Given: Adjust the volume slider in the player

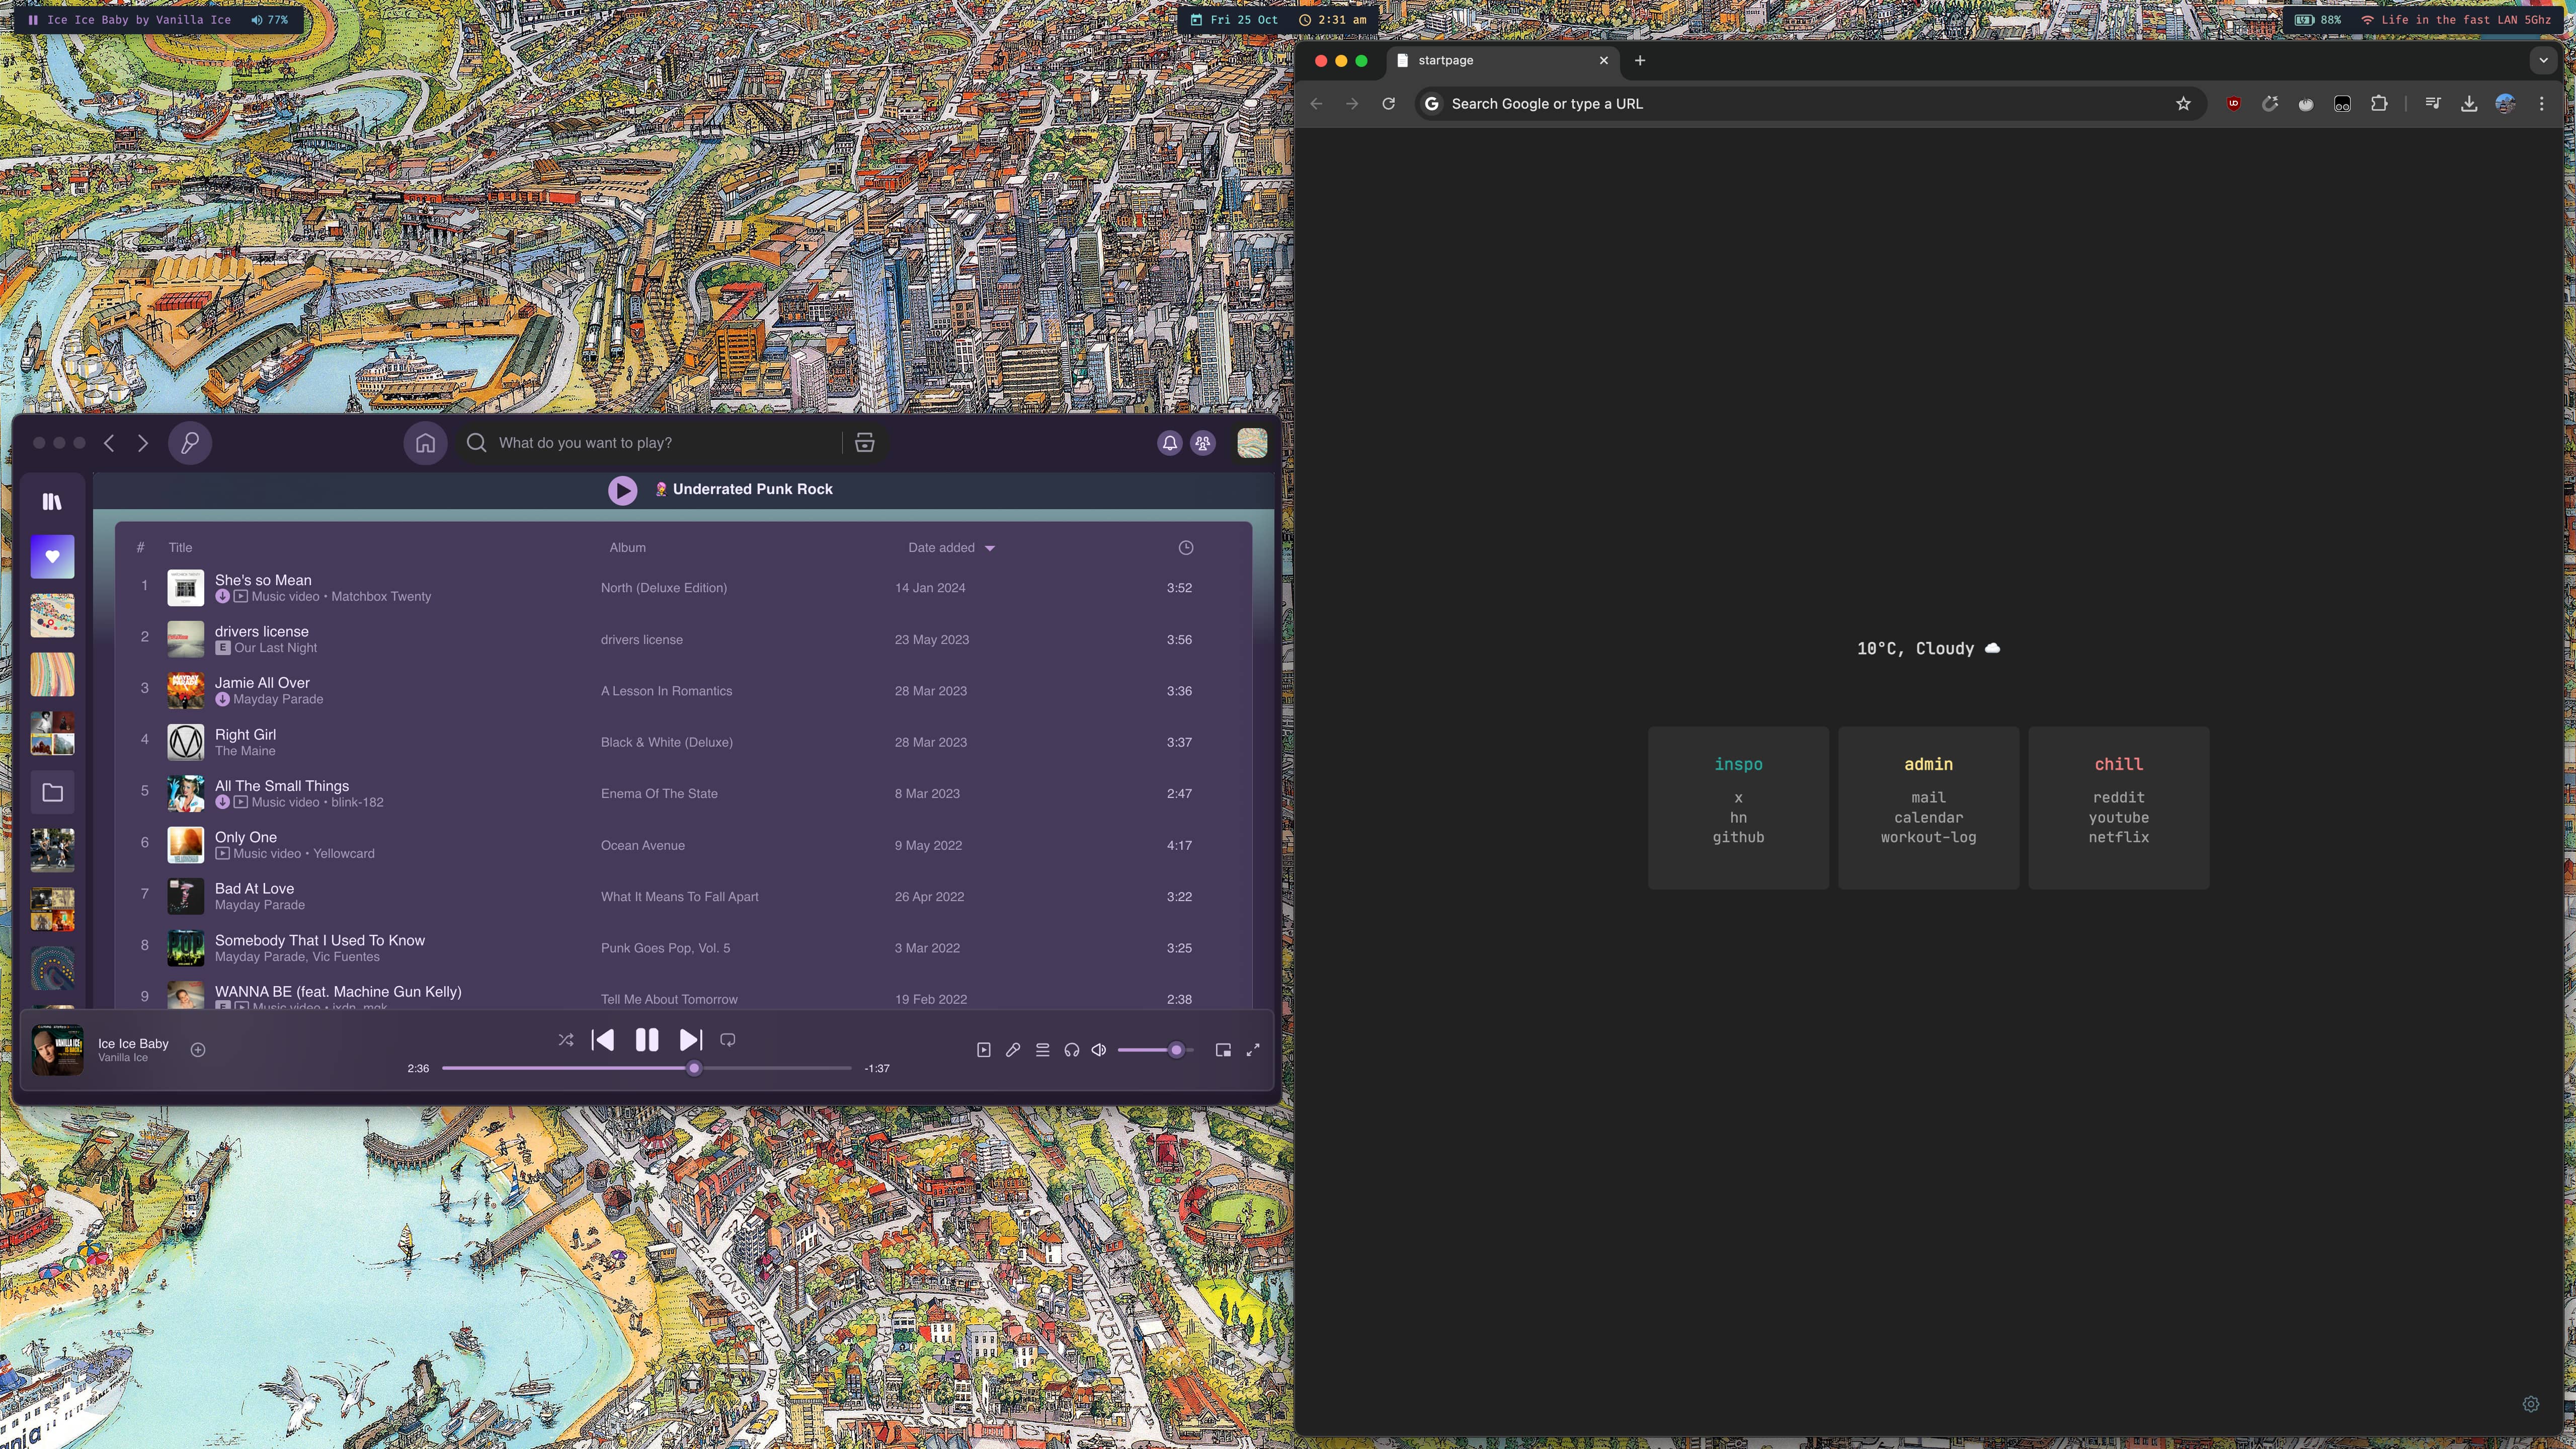Looking at the screenshot, I should click(x=1156, y=1050).
